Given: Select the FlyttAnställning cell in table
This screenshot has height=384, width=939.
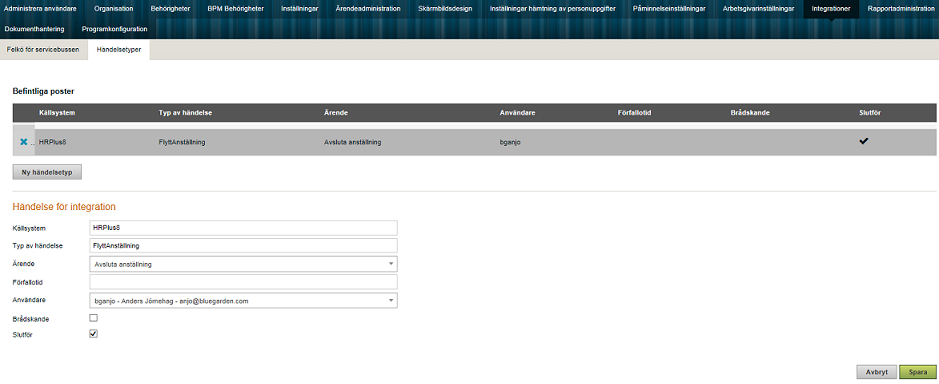Looking at the screenshot, I should pos(183,142).
